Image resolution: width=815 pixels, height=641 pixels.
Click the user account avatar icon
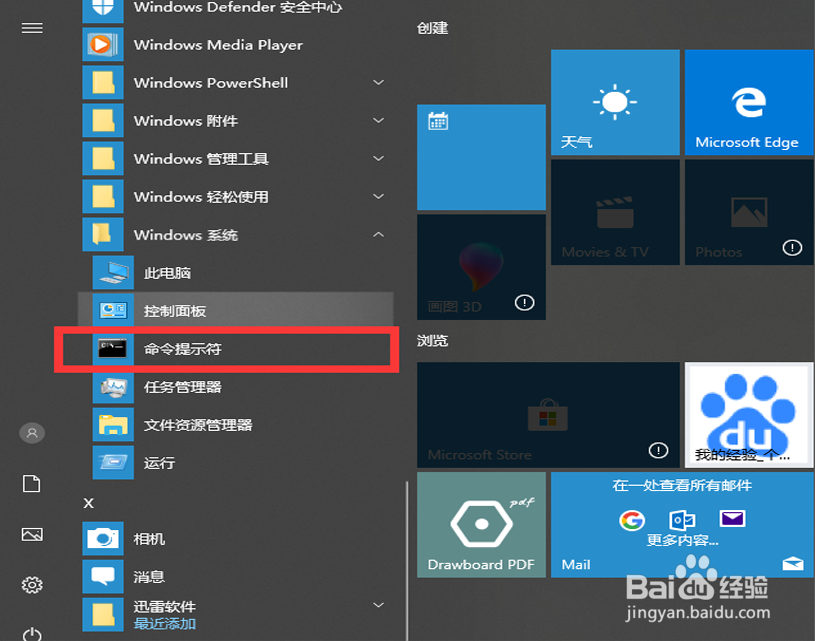pos(32,433)
